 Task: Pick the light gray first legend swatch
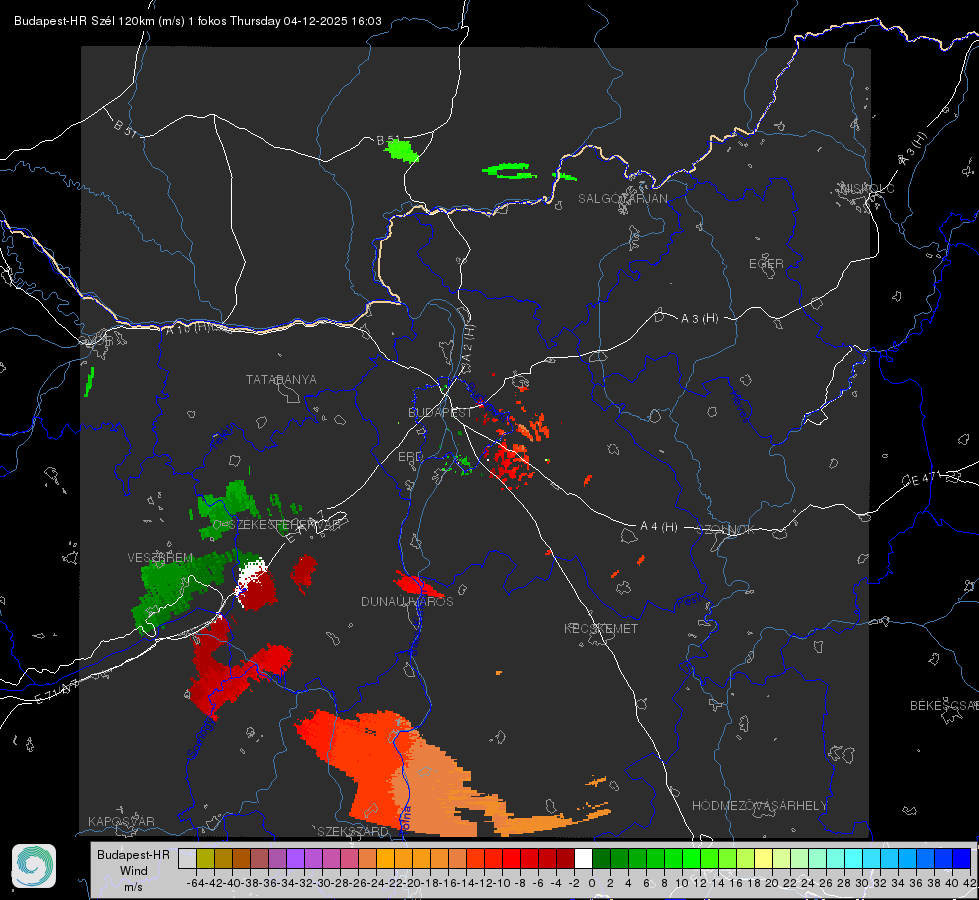pos(187,858)
